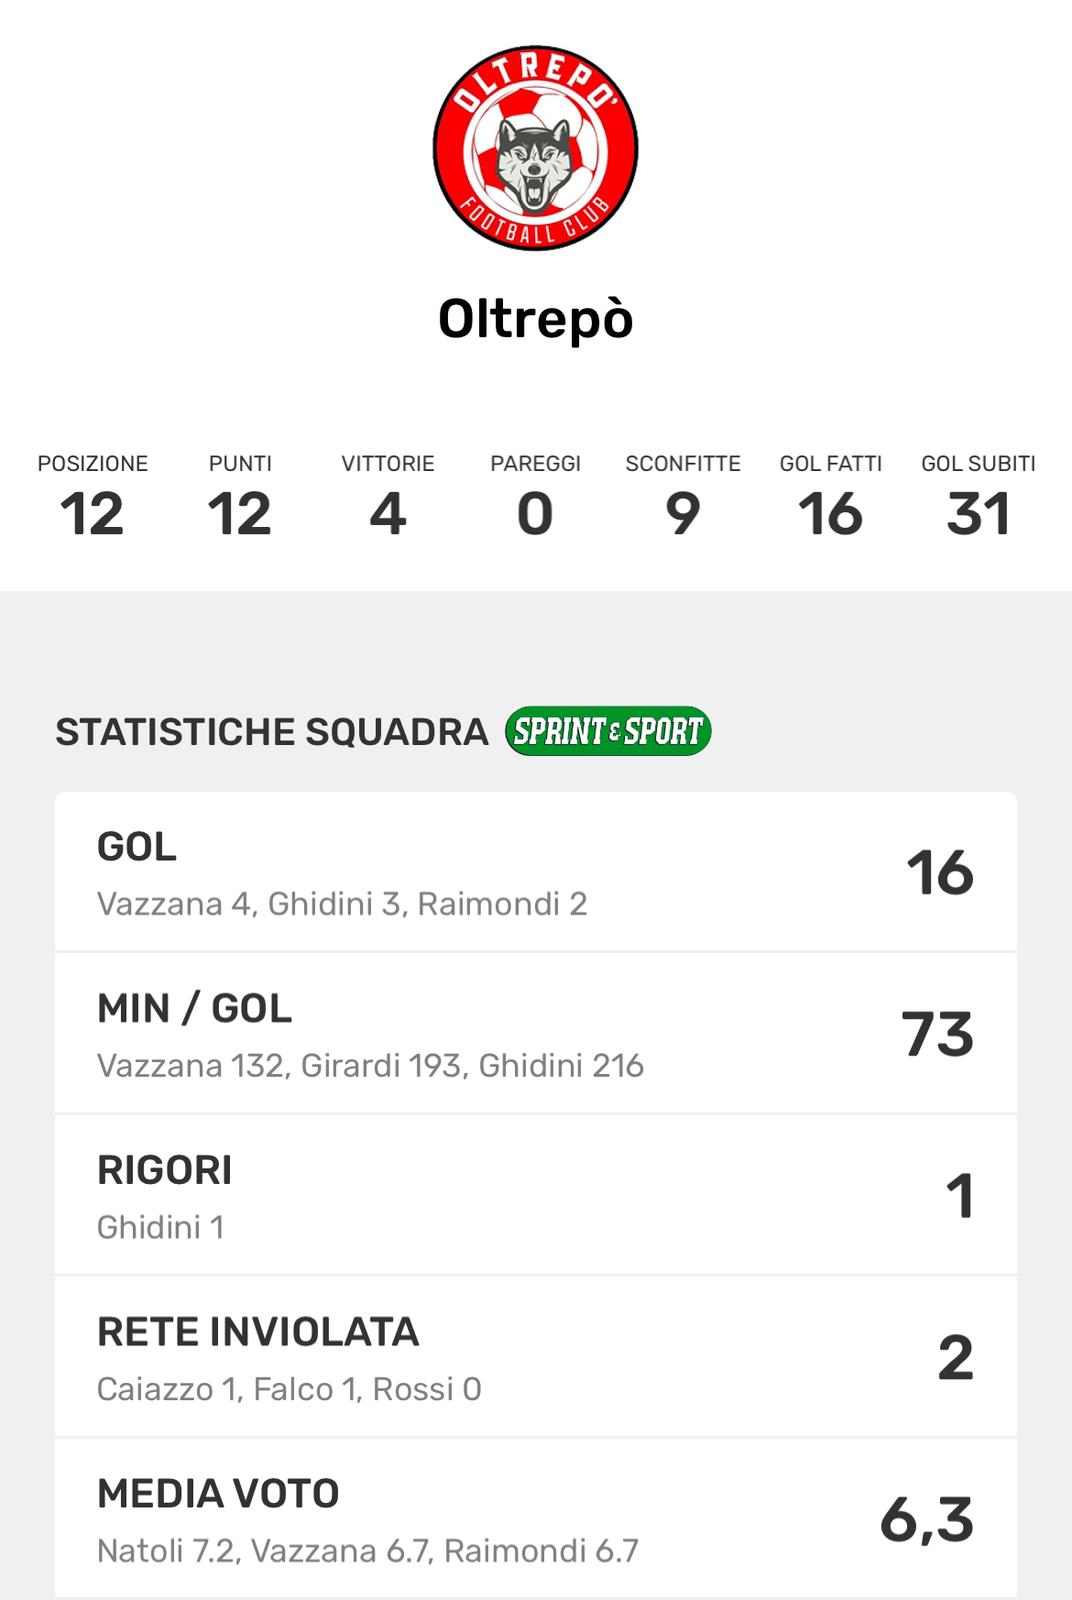1072x1600 pixels.
Task: Tap the Oltrepò Football Club logo
Action: click(535, 148)
